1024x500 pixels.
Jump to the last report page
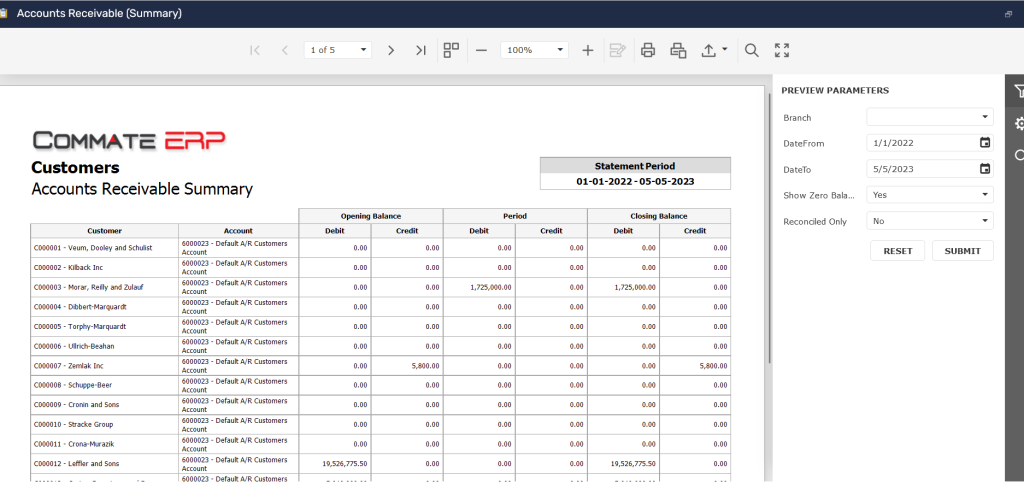coord(421,50)
